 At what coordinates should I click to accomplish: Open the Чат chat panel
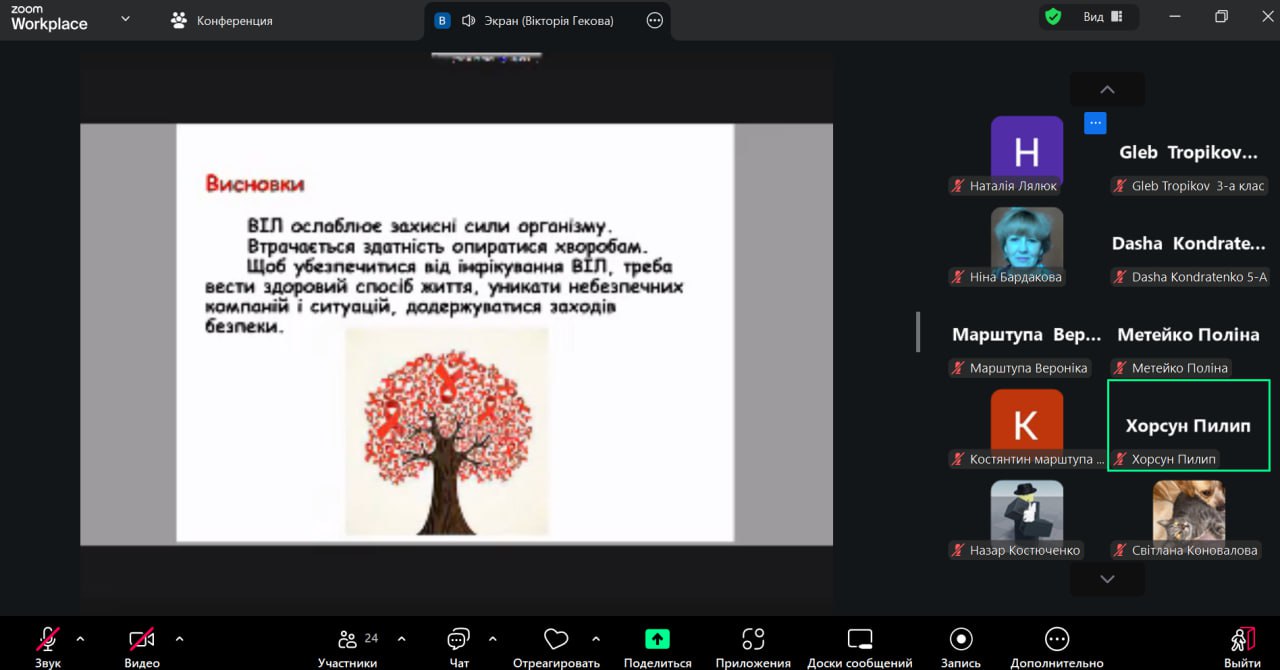coord(458,640)
